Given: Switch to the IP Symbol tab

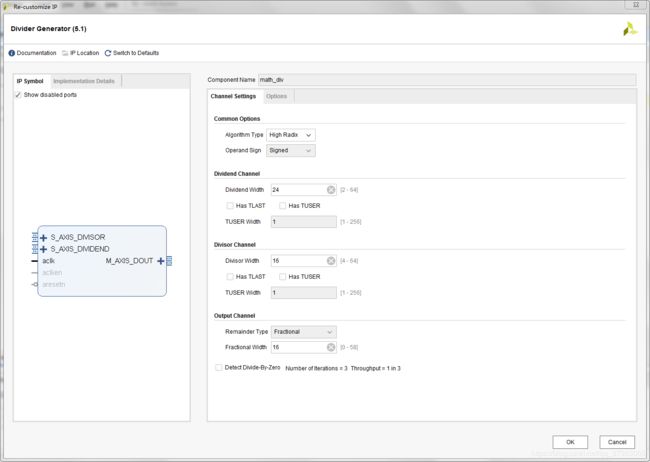Looking at the screenshot, I should click(x=30, y=81).
